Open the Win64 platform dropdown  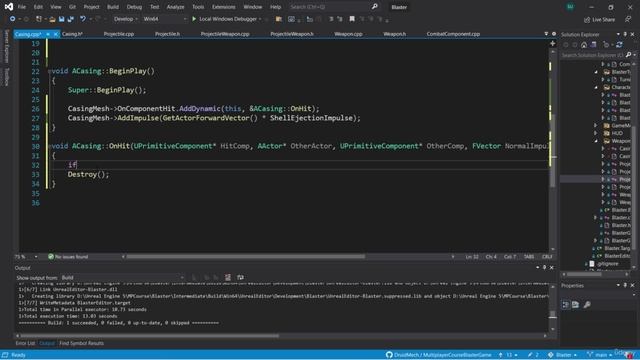click(165, 19)
